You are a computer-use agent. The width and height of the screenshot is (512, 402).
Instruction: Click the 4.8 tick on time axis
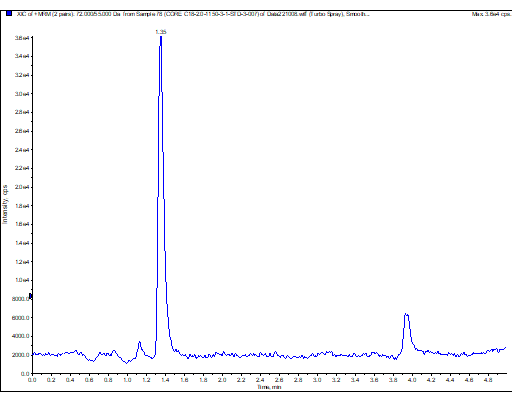click(x=488, y=380)
